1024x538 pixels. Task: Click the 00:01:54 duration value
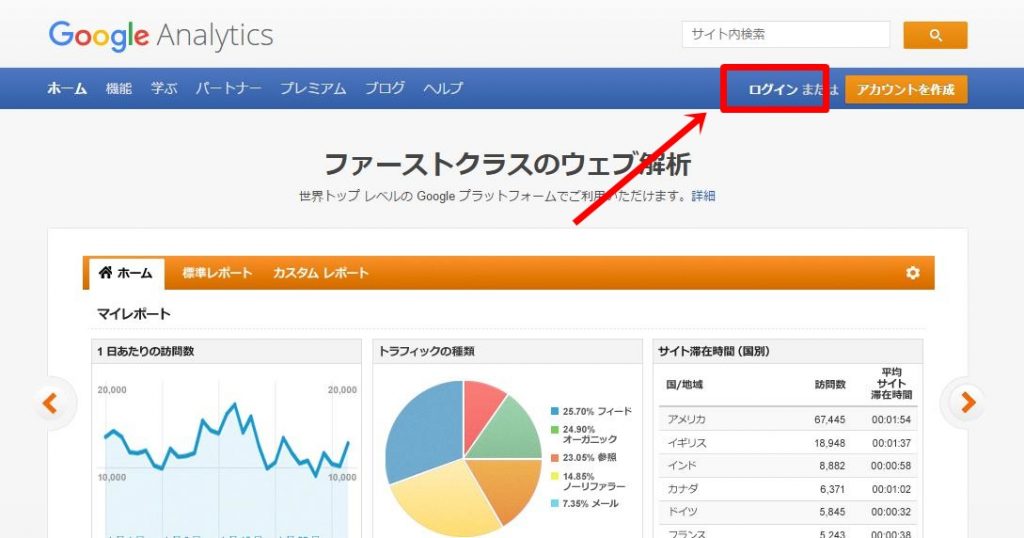tap(891, 420)
